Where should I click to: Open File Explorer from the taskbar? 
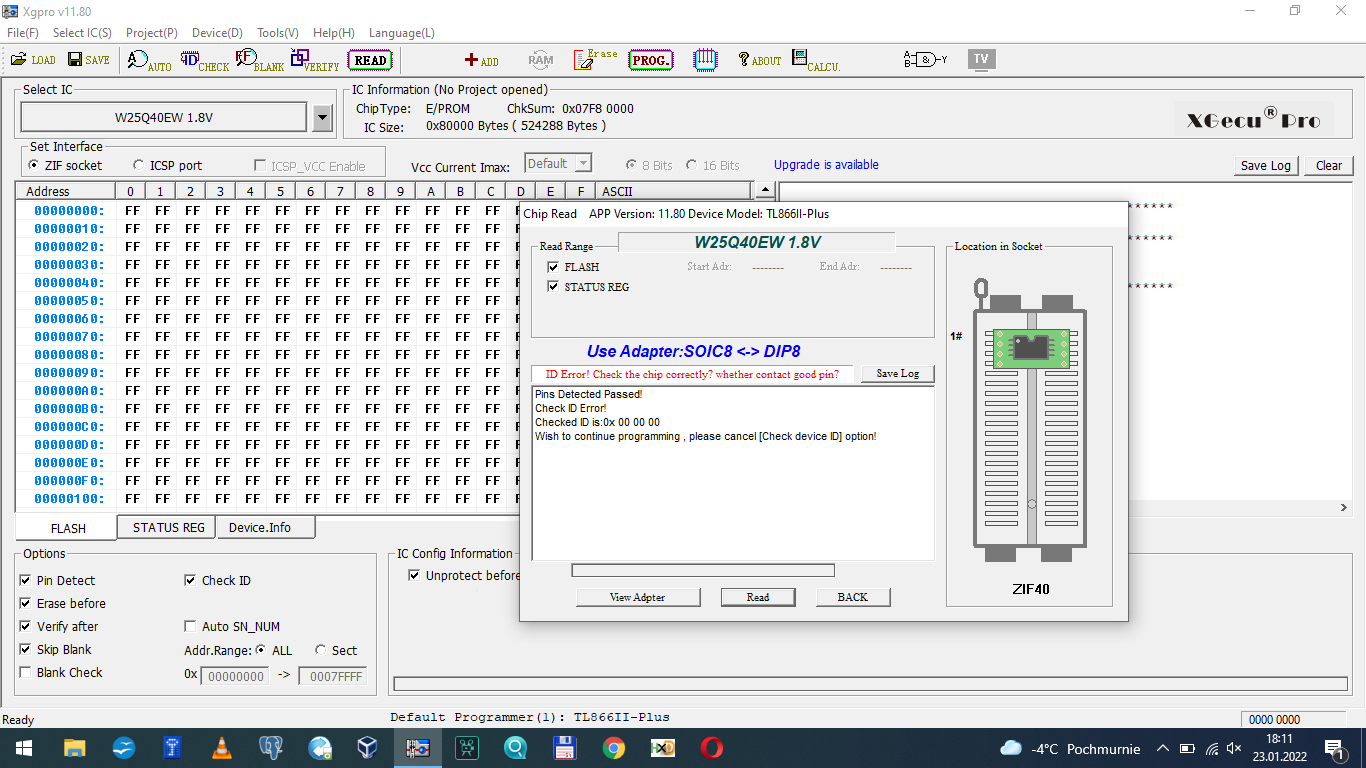pyautogui.click(x=74, y=748)
